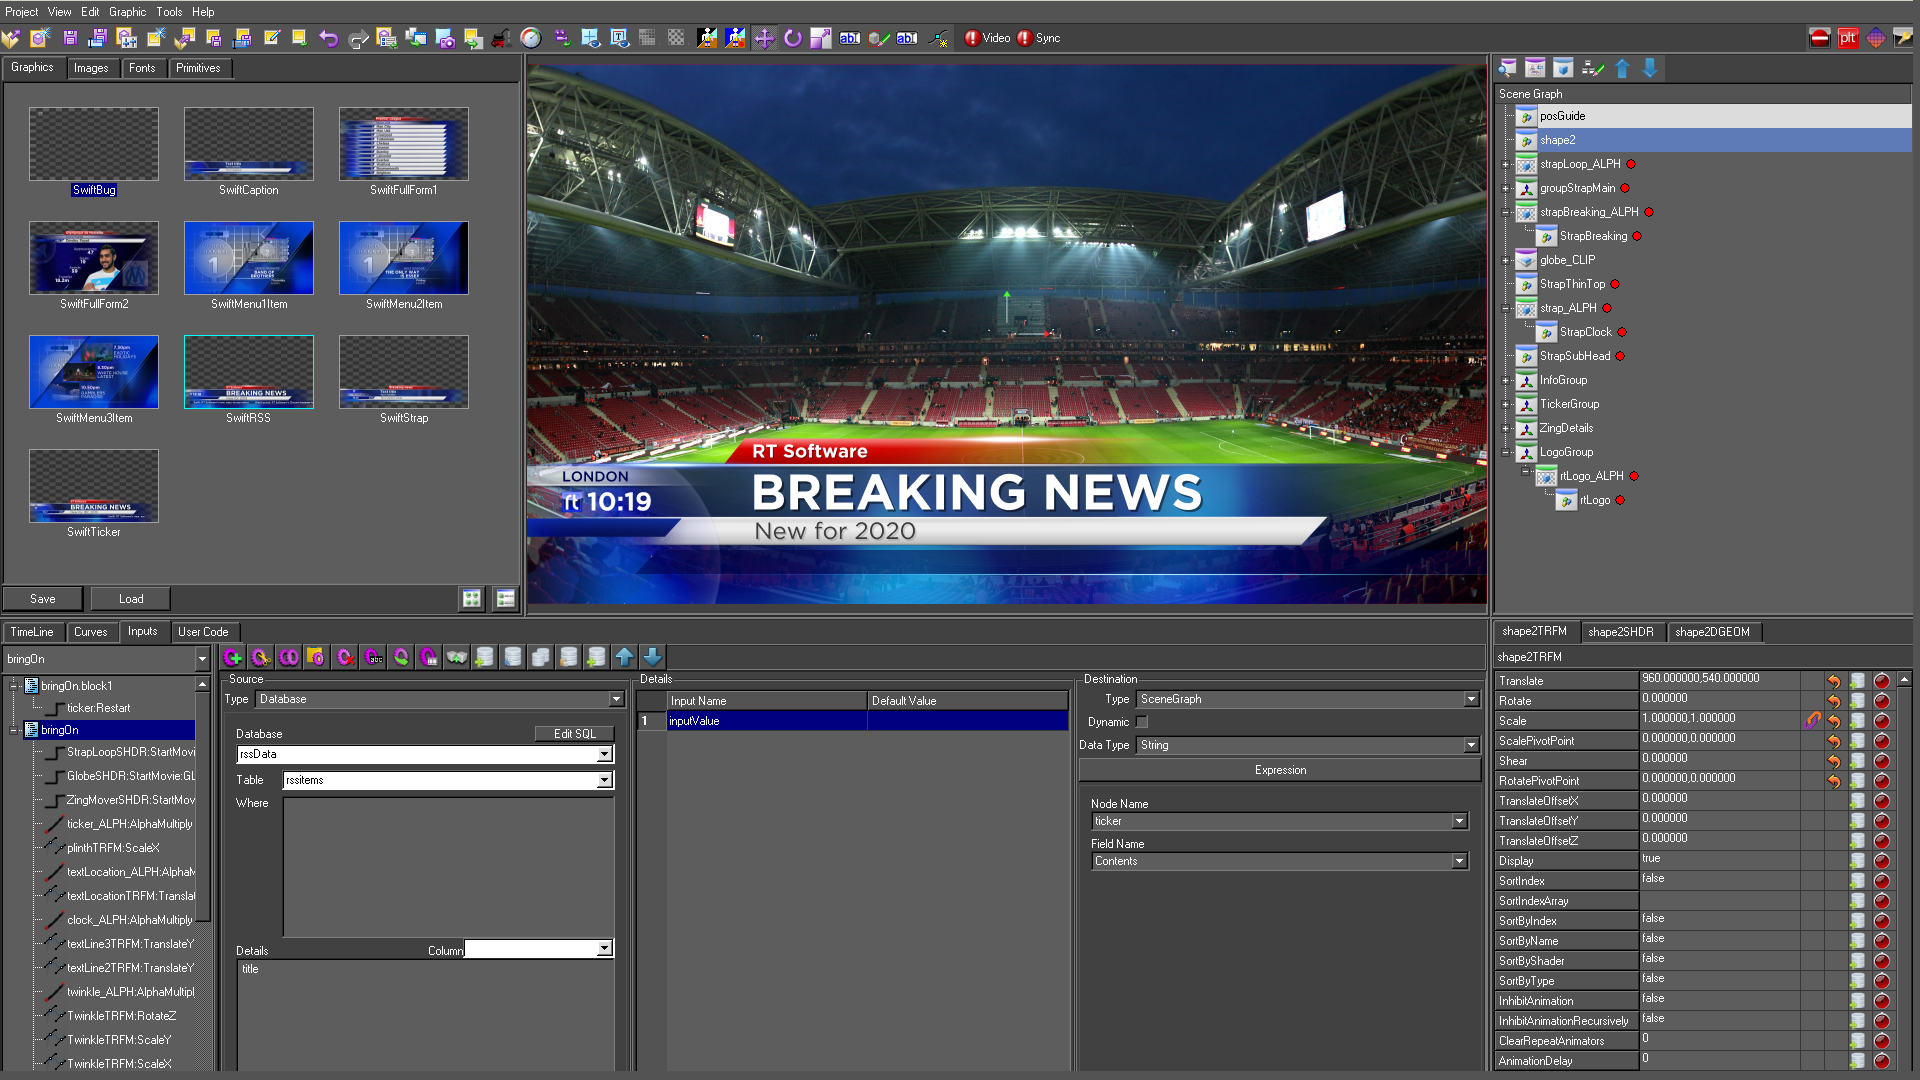The width and height of the screenshot is (1920, 1080).
Task: Click the move tool crosshair icon in toolbar
Action: click(x=765, y=38)
